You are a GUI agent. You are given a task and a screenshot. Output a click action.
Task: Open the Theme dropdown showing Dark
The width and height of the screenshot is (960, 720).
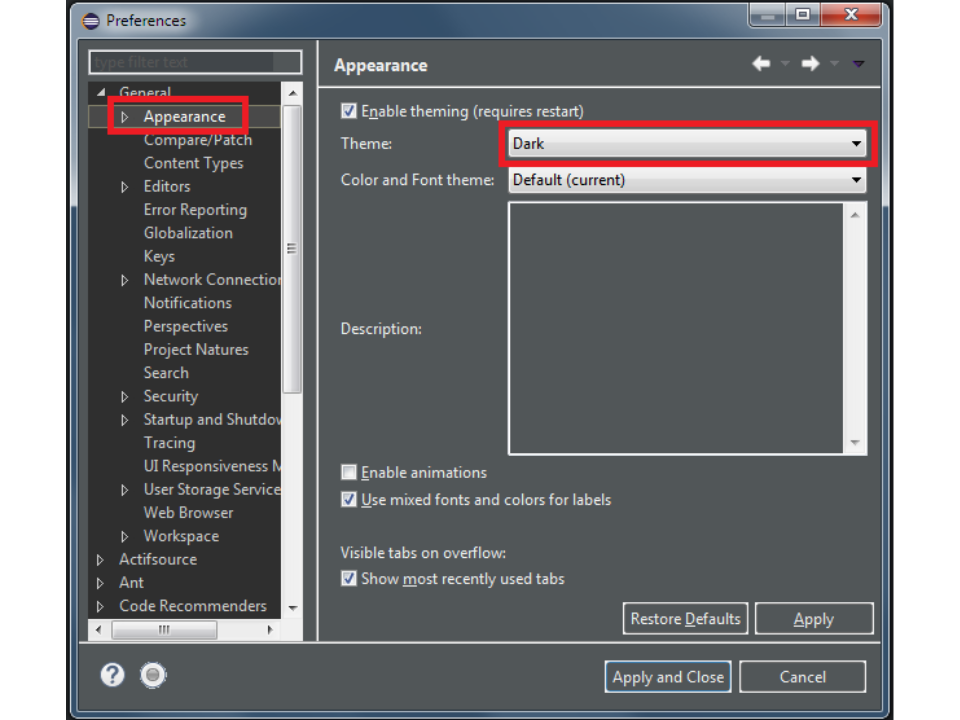tap(686, 144)
